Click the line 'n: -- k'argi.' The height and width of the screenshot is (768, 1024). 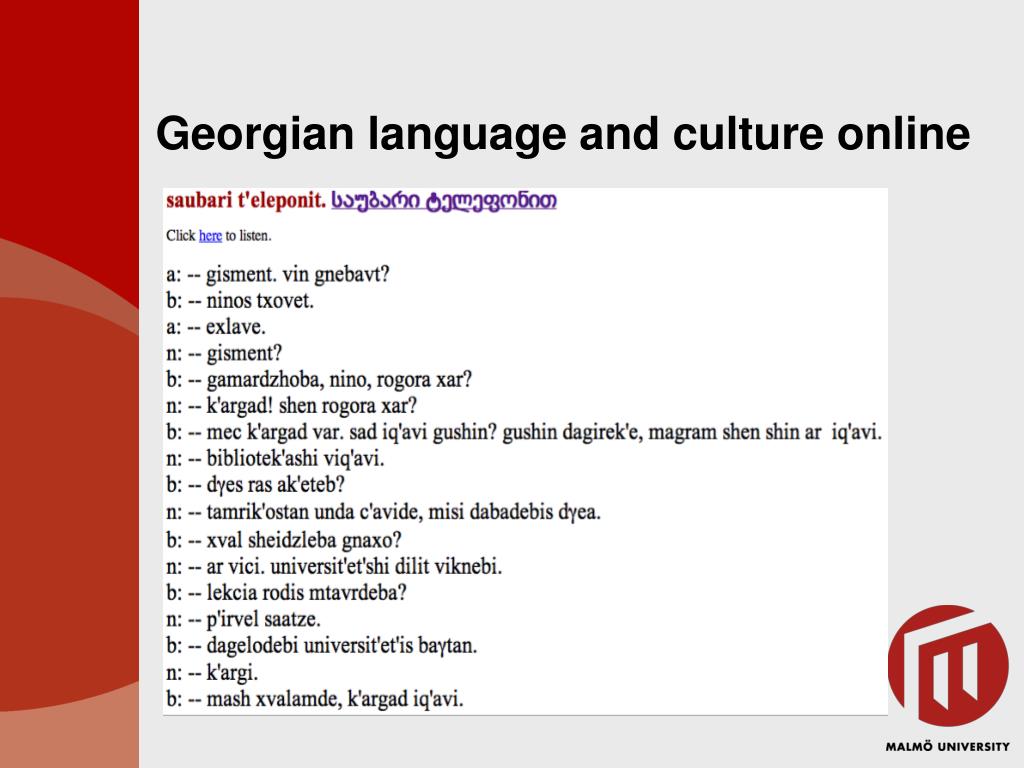[212, 673]
